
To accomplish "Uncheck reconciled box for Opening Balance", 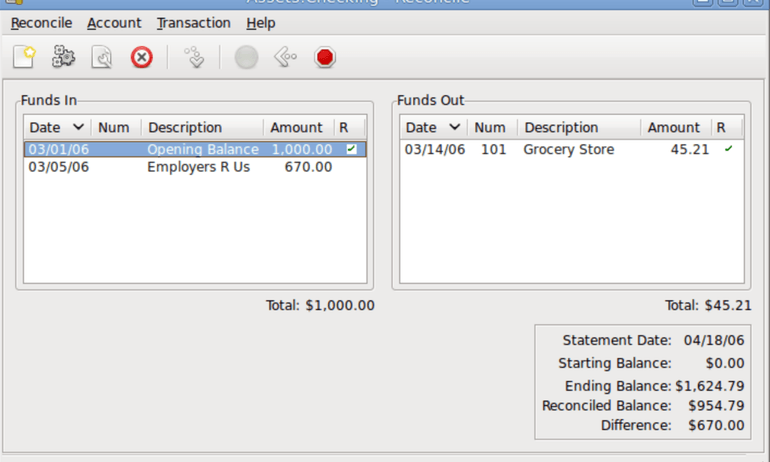I will point(351,149).
